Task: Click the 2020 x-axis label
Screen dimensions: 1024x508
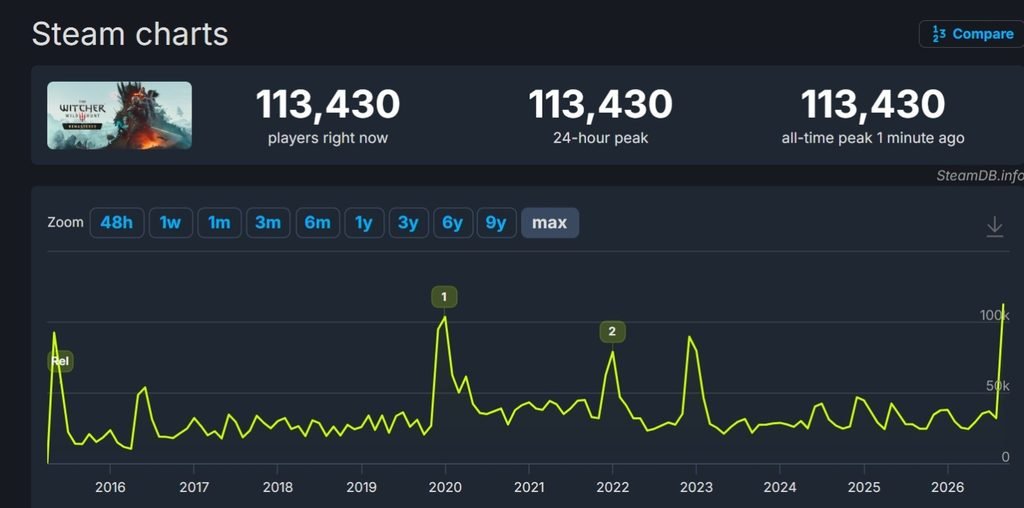Action: 445,487
